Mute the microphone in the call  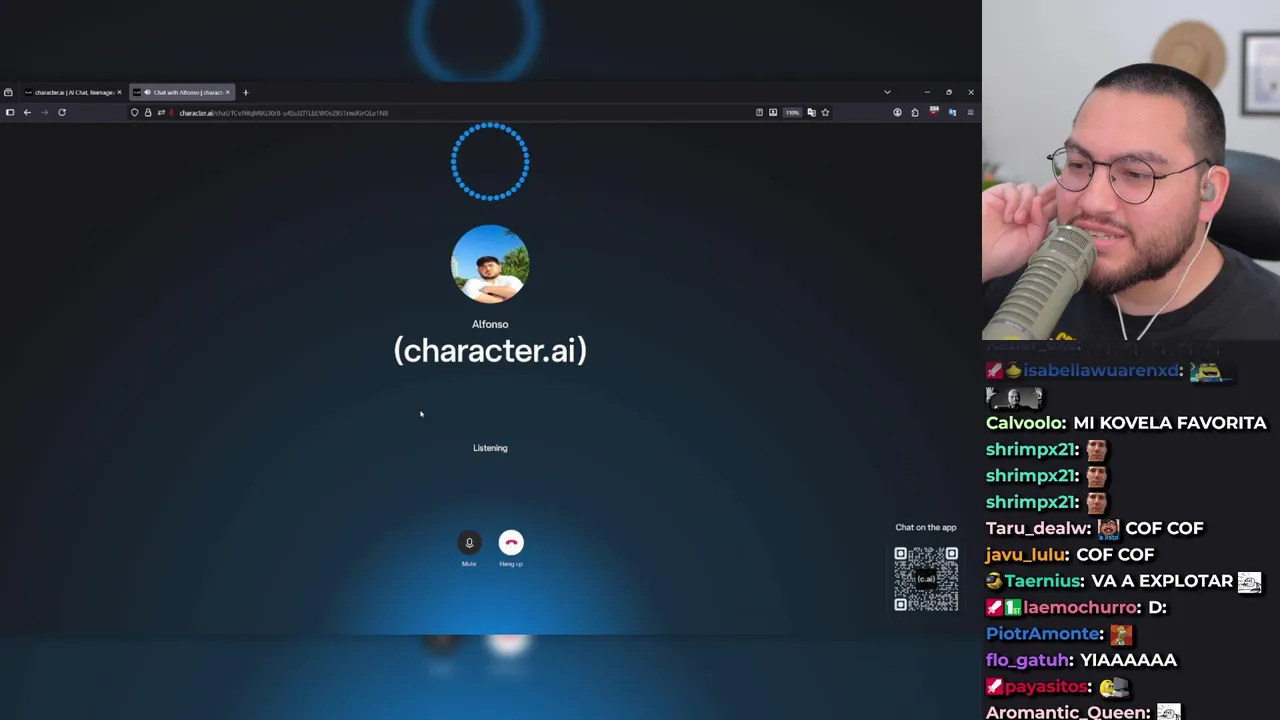pos(469,542)
